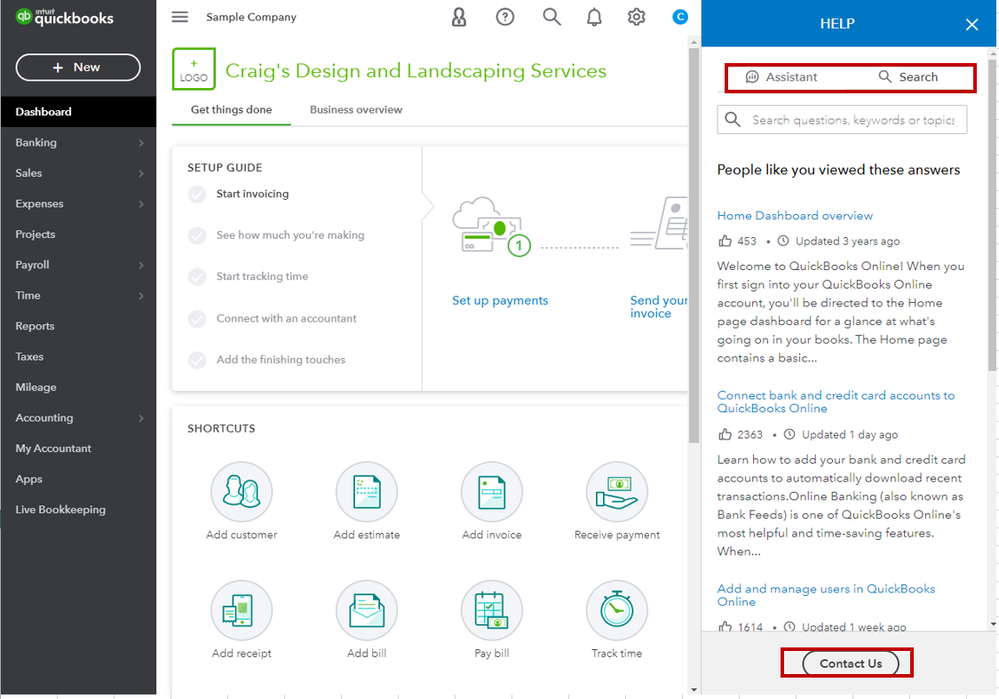Click the Set up payments cloud illustration

pyautogui.click(x=491, y=226)
